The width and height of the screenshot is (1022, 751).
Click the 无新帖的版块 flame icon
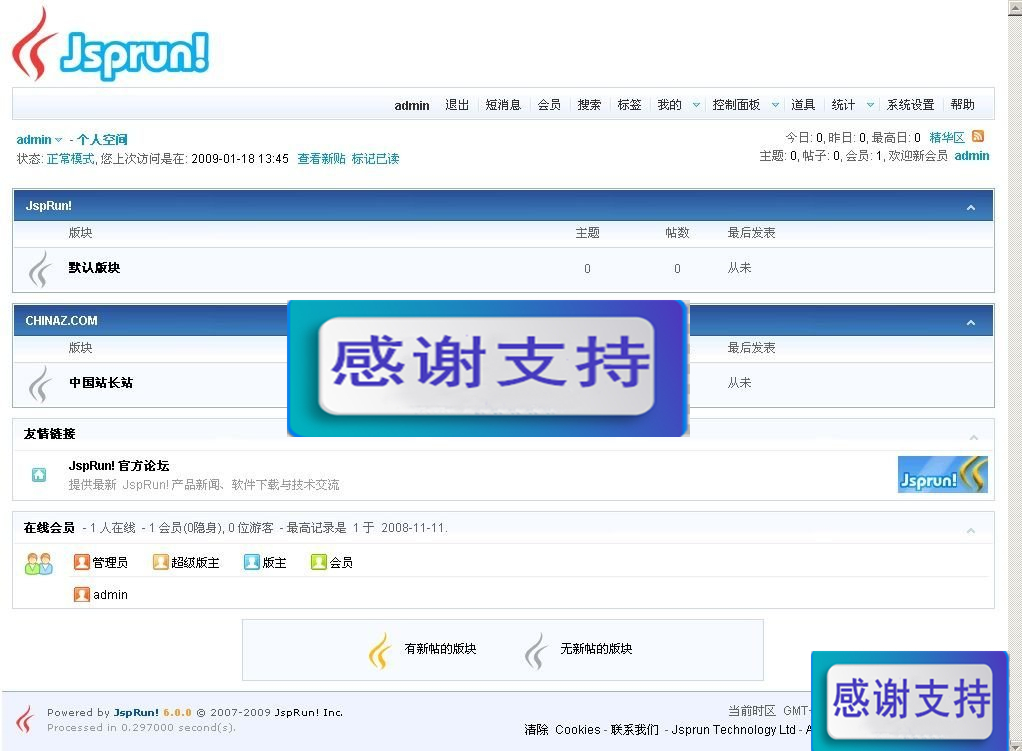[536, 651]
